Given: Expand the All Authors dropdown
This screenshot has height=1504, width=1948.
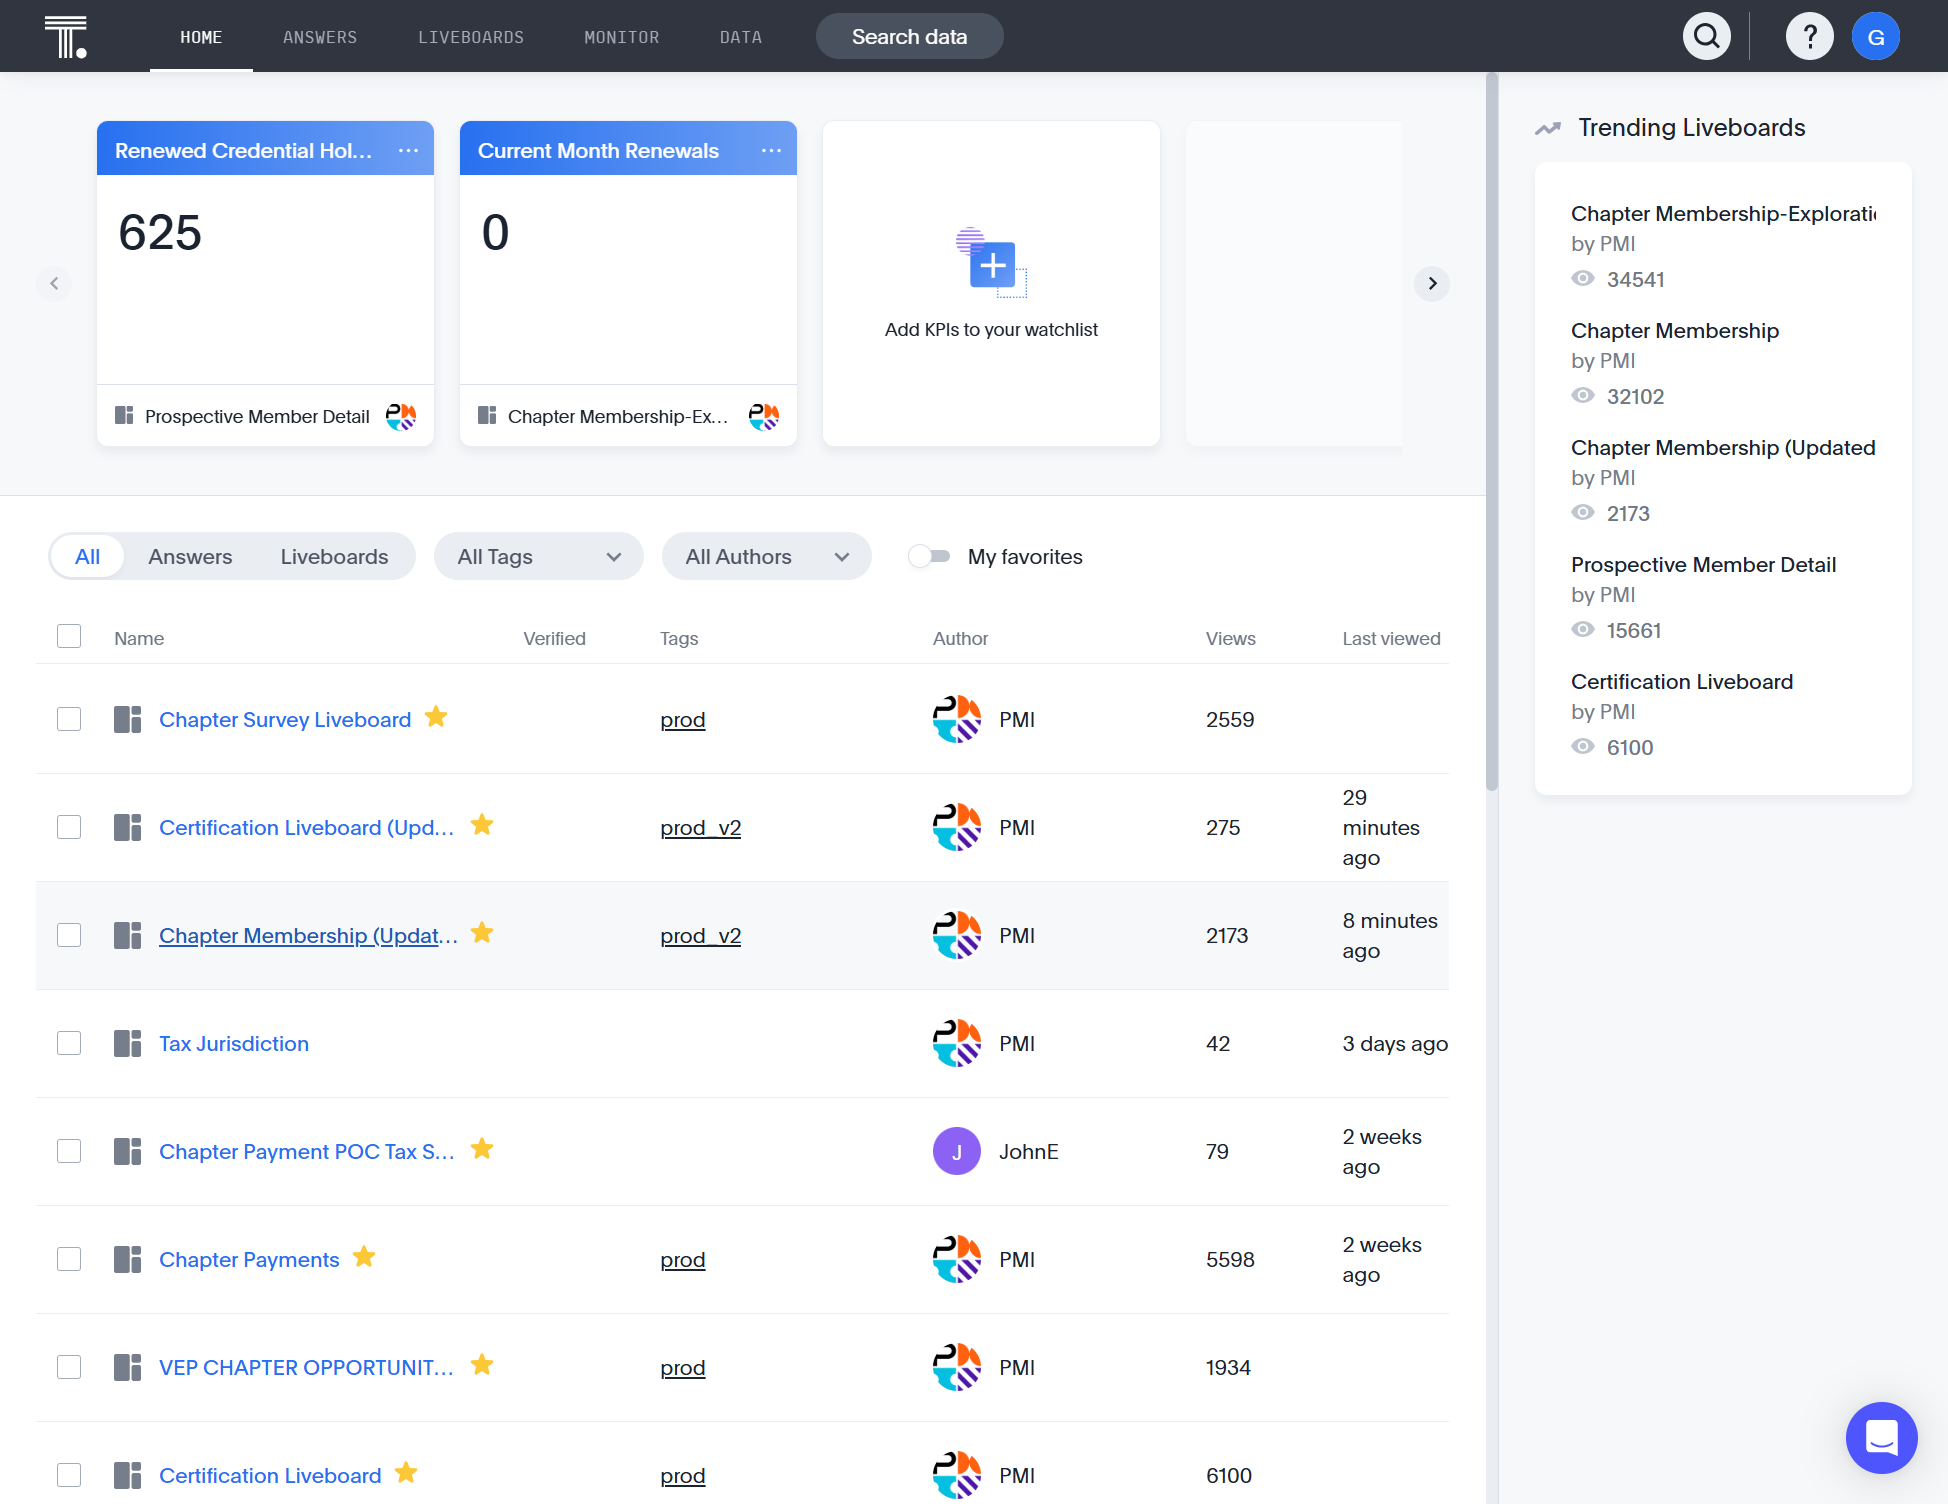Looking at the screenshot, I should click(x=767, y=556).
